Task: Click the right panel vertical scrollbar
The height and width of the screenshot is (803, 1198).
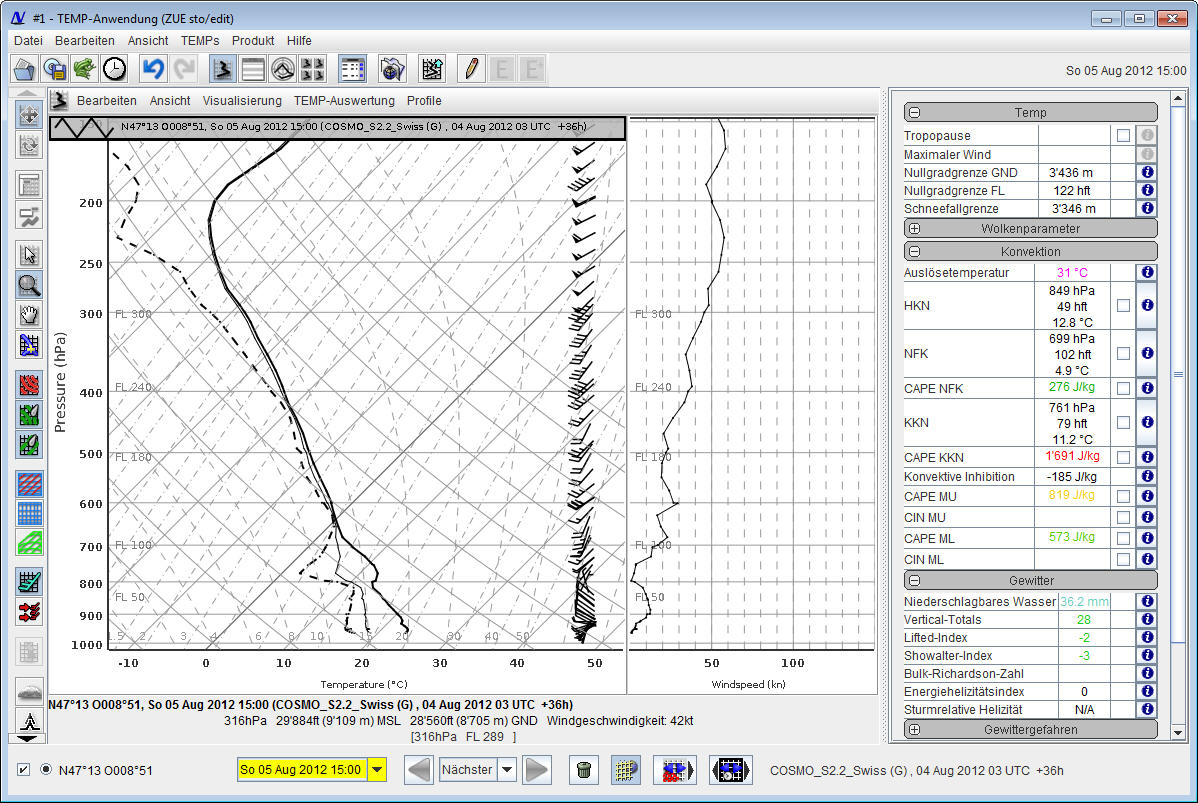Action: point(1177,374)
